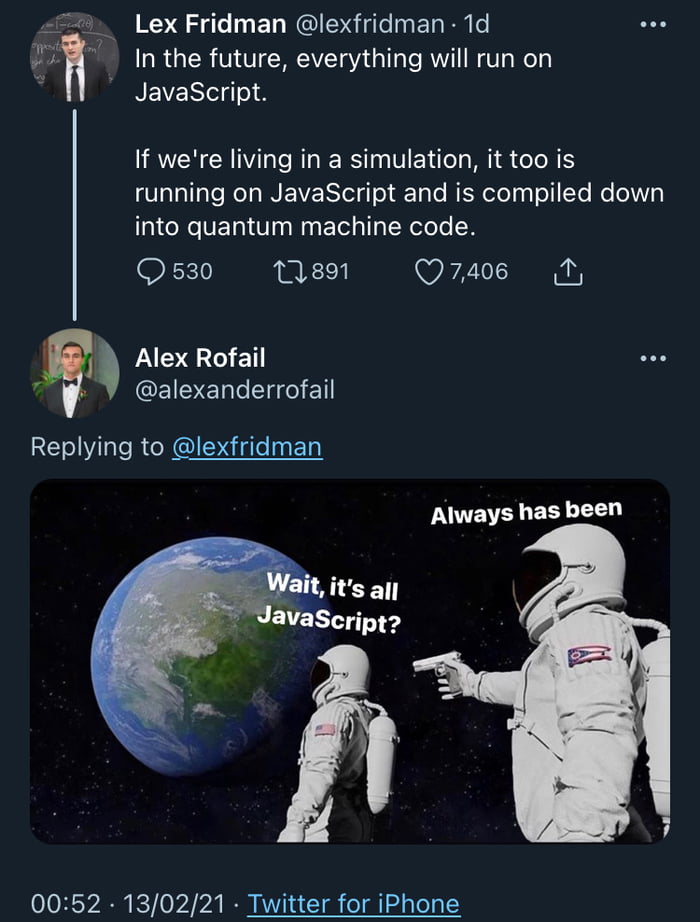Open the astronaut meme image
Viewport: 700px width, 922px height.
(350, 661)
